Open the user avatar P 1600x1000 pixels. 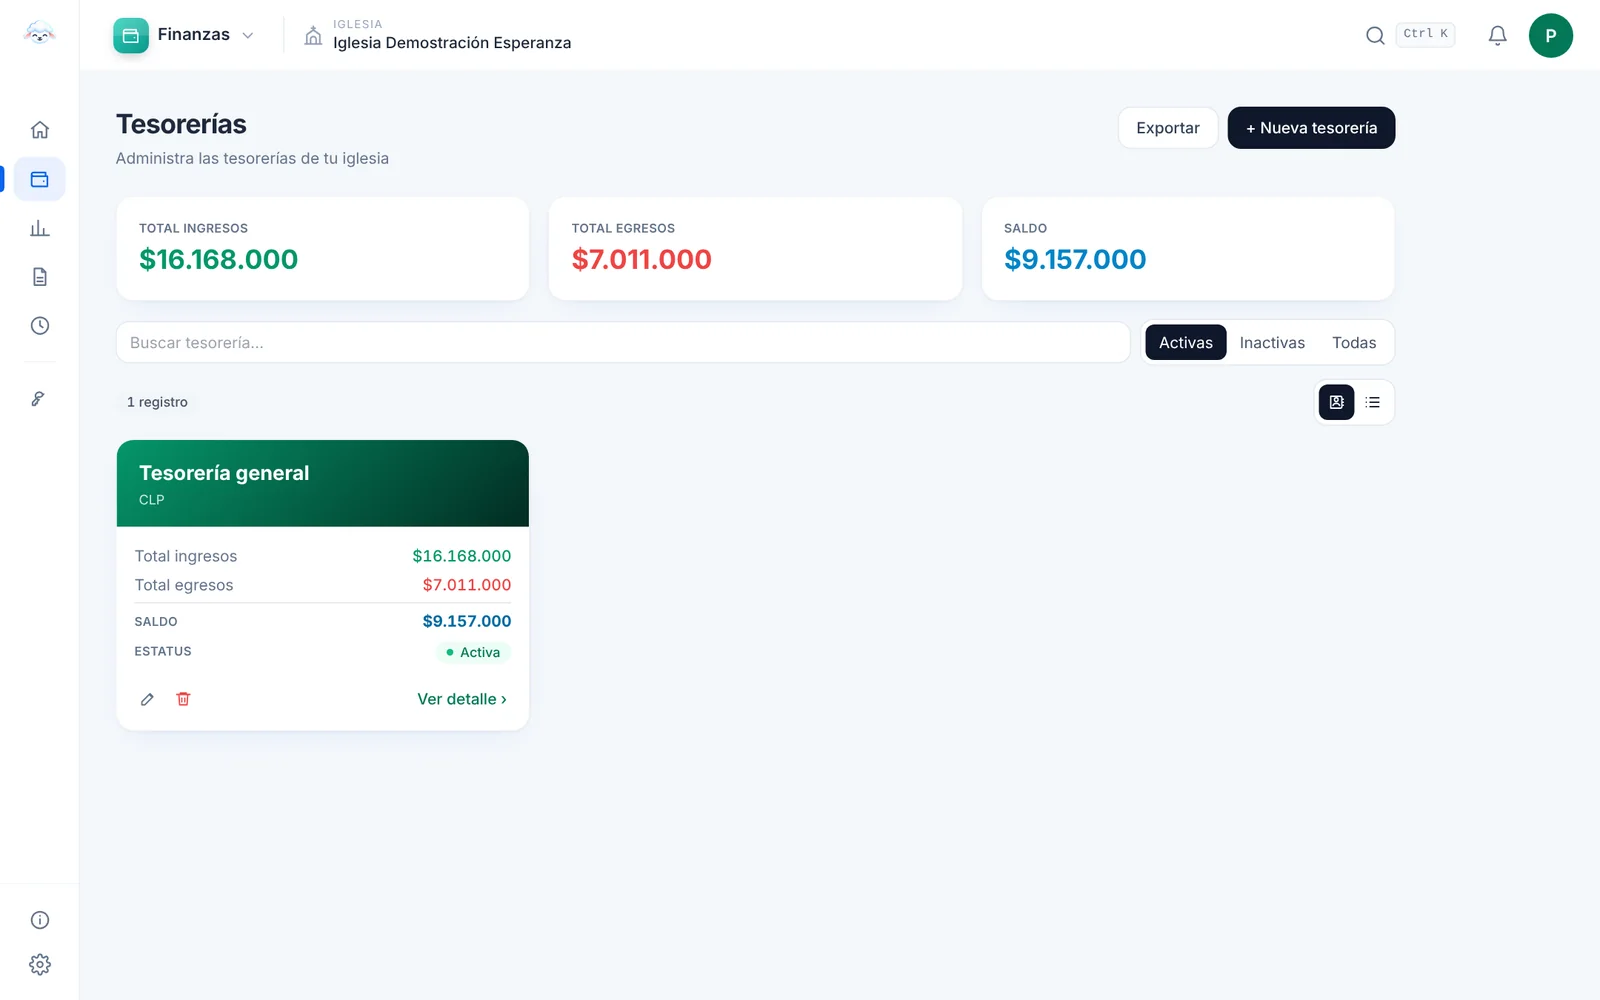(x=1551, y=36)
